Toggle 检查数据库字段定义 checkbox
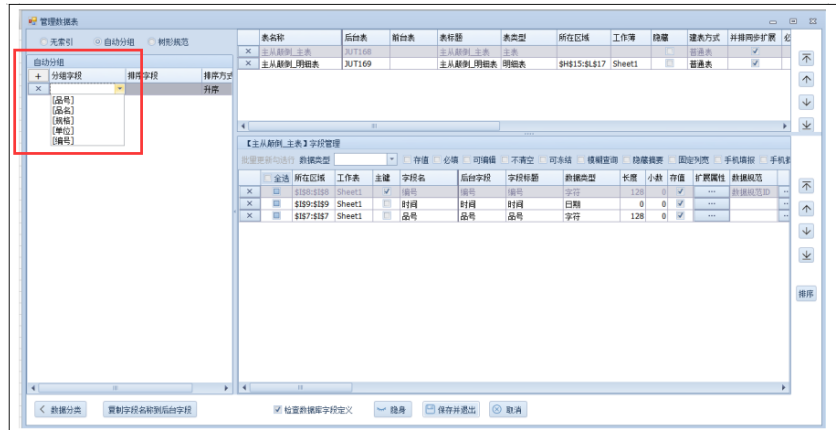The image size is (836, 430). (278, 410)
